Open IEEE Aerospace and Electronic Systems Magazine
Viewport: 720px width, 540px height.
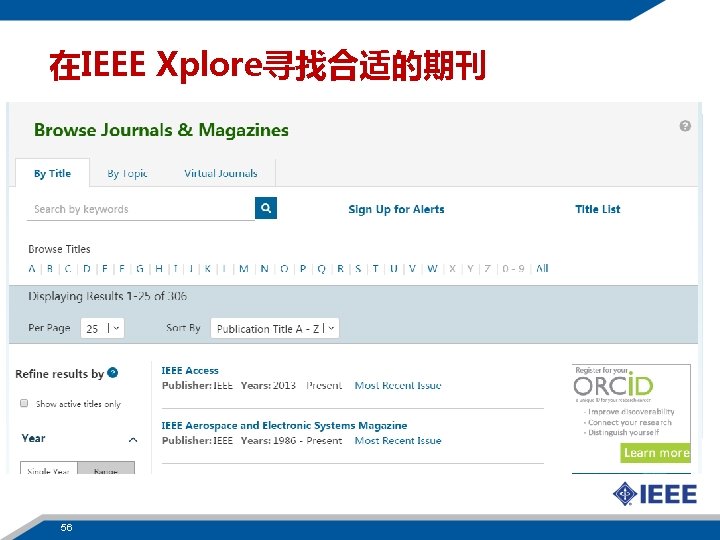[284, 426]
